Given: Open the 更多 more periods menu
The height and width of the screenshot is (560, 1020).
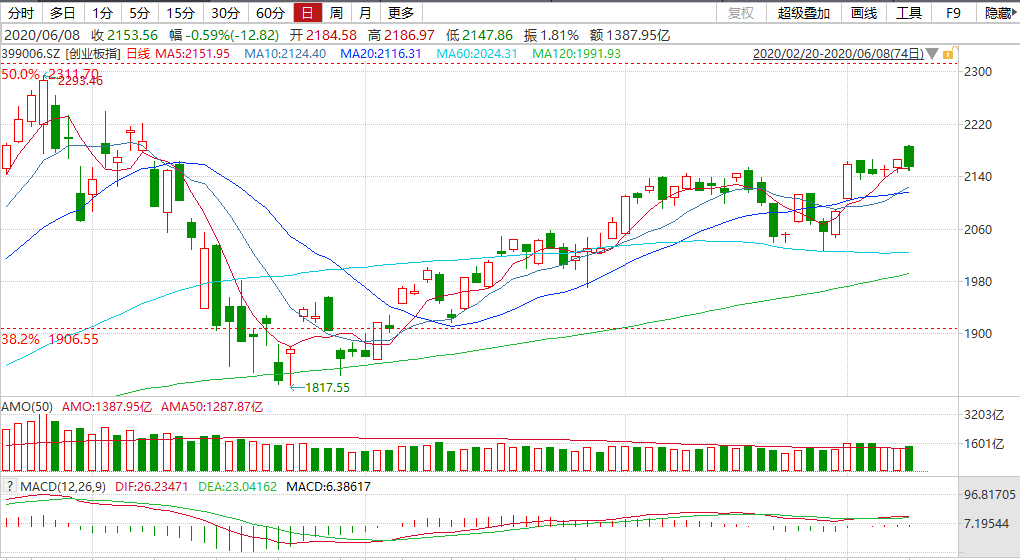Looking at the screenshot, I should (401, 13).
